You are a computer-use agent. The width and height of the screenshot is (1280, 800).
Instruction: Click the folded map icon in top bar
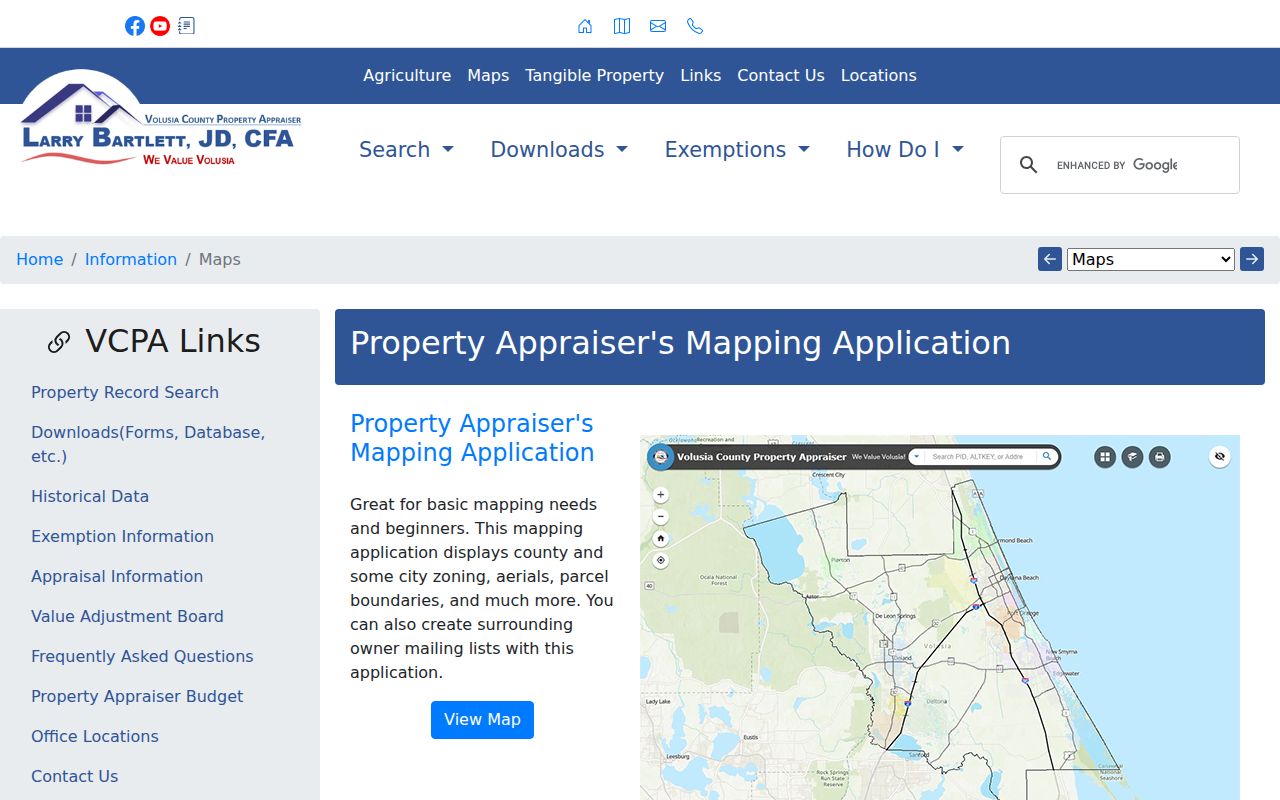click(622, 26)
